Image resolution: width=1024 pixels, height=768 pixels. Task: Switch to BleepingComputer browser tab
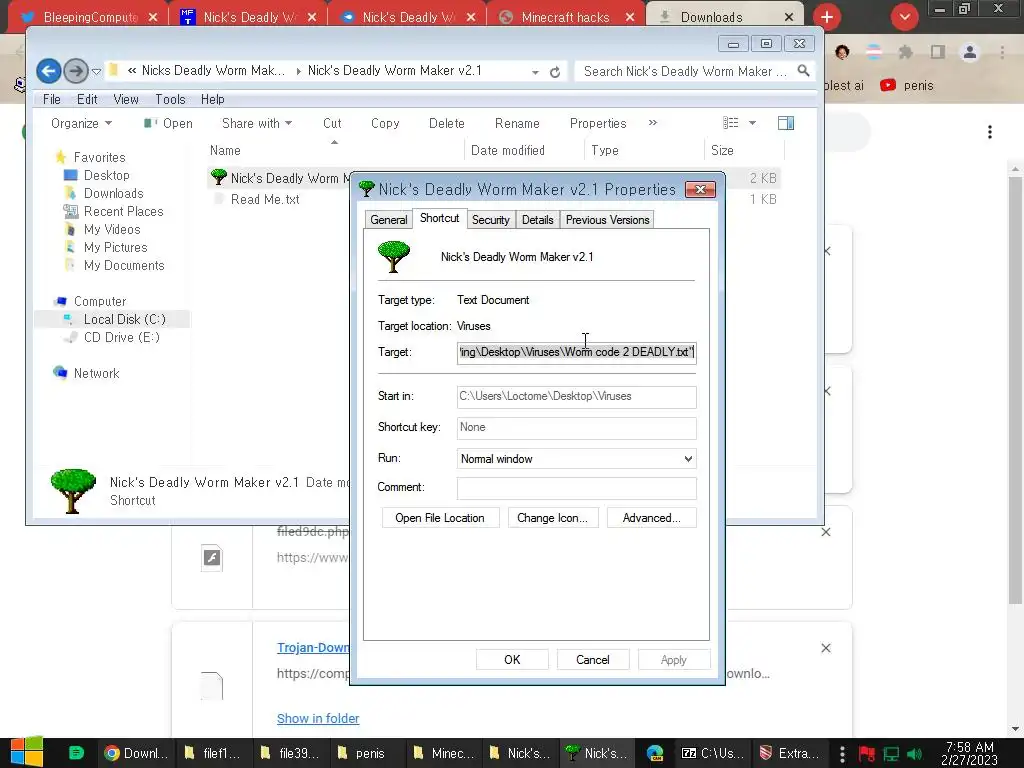89,18
